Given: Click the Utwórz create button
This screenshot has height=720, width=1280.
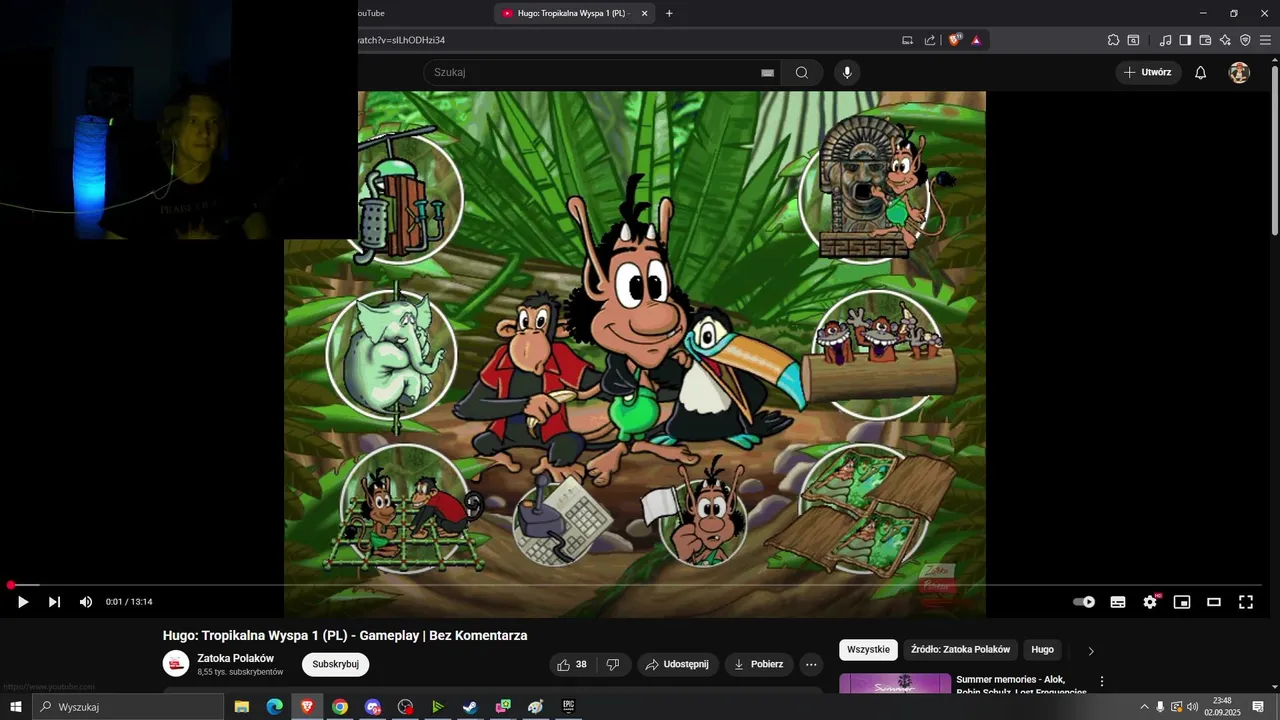Looking at the screenshot, I should [x=1148, y=72].
